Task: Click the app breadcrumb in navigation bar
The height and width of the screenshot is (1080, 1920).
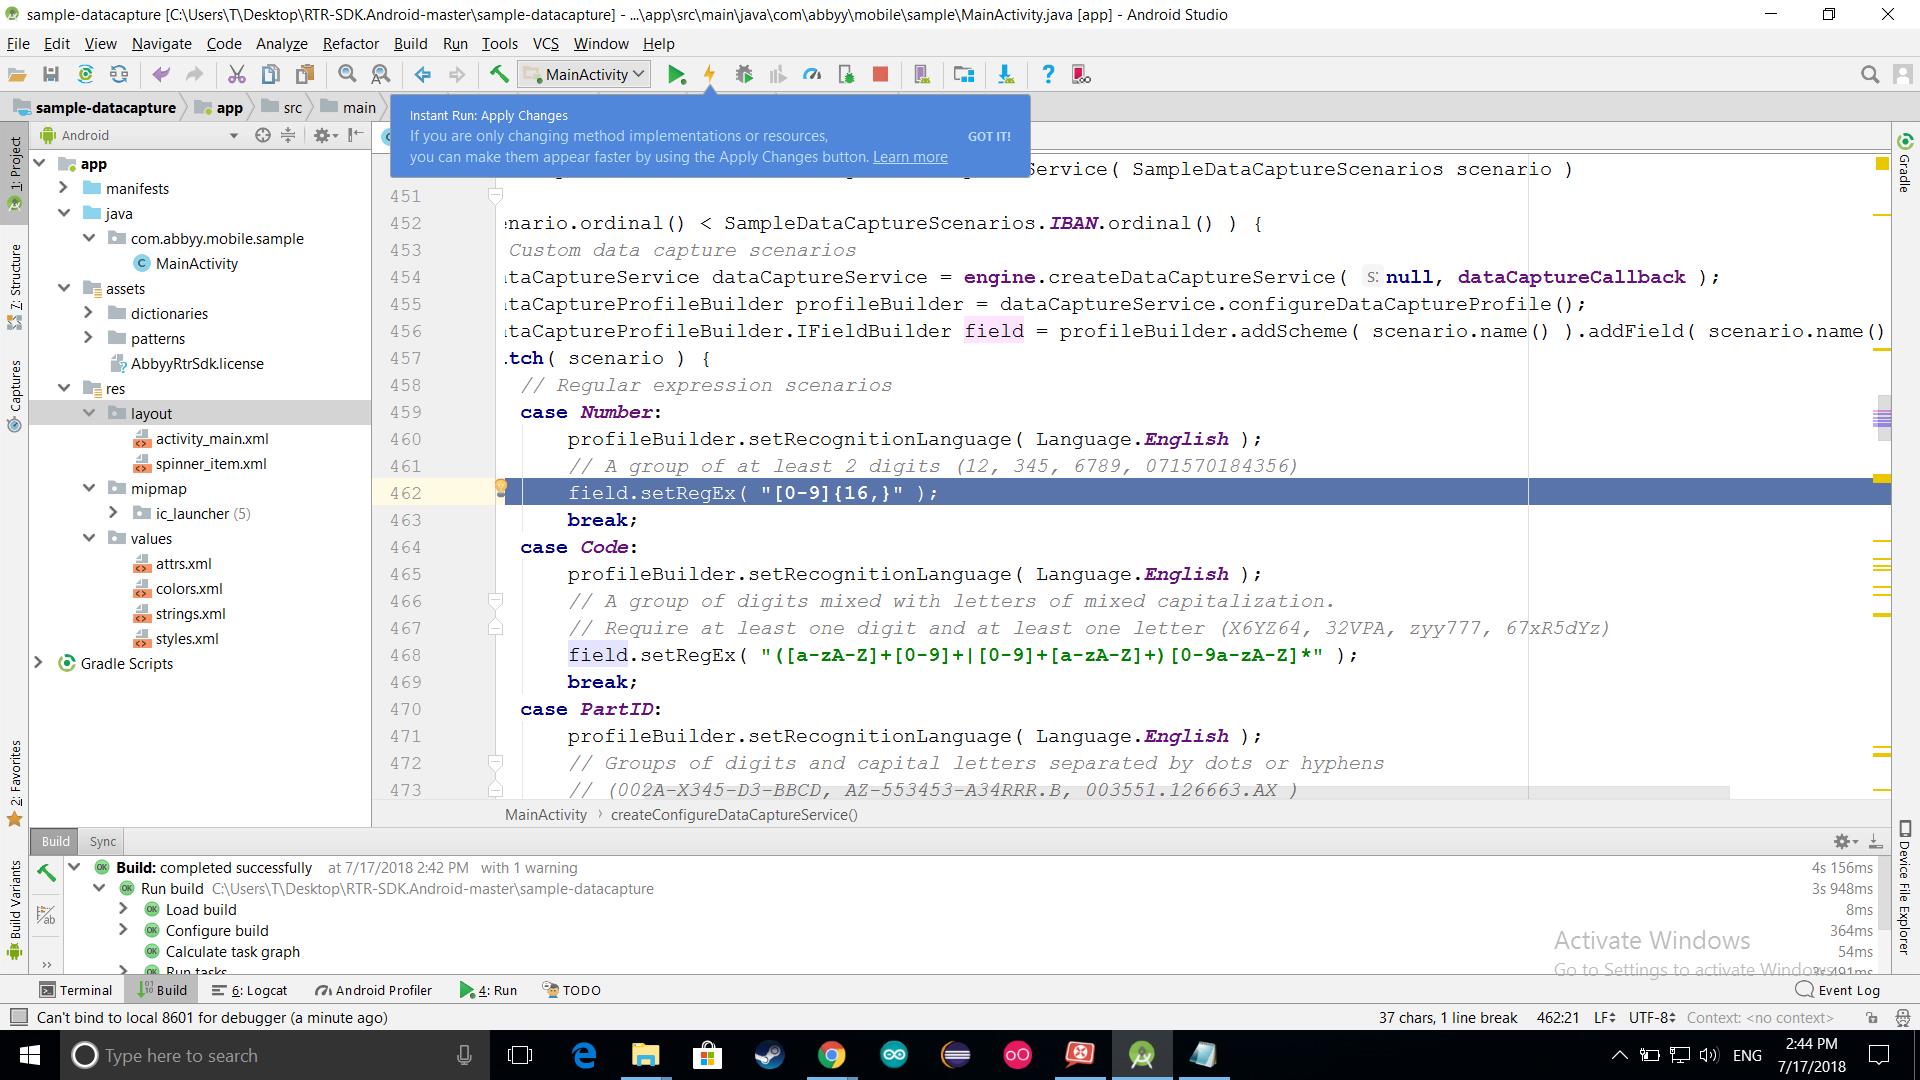Action: click(x=220, y=108)
